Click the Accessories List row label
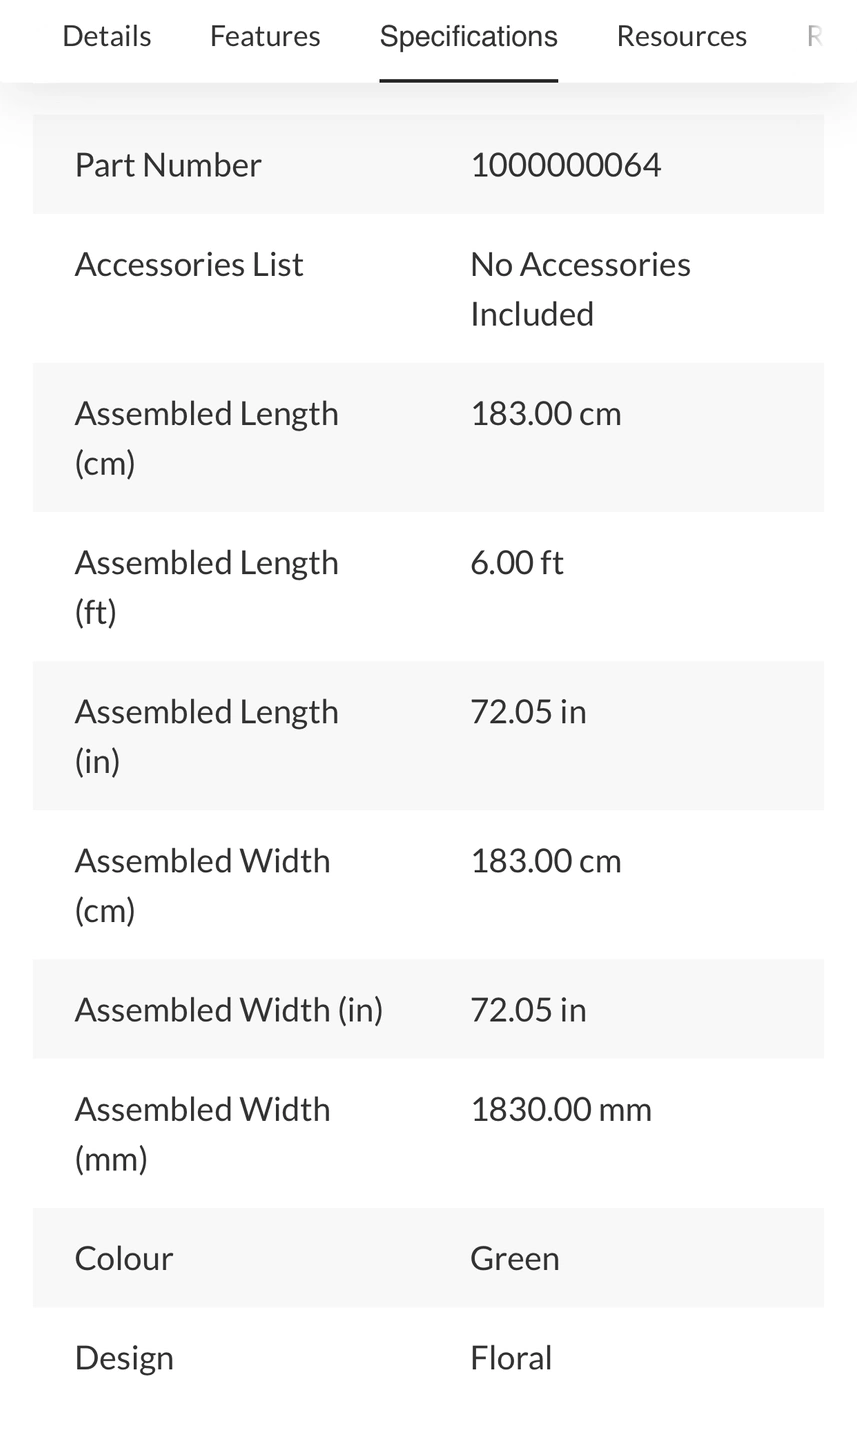The width and height of the screenshot is (857, 1440). point(189,264)
